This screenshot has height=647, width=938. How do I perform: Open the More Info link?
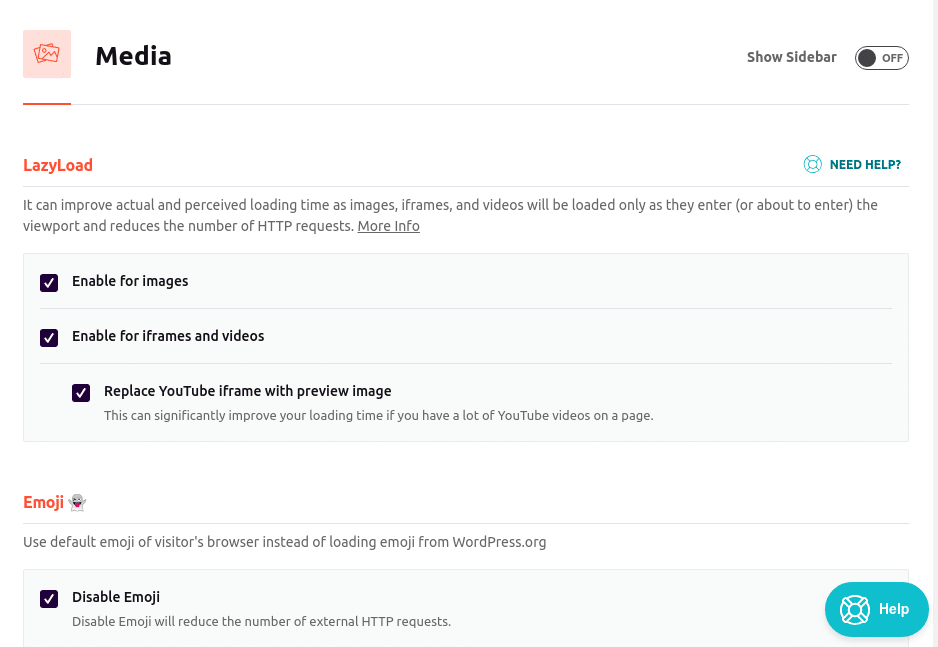tap(388, 226)
